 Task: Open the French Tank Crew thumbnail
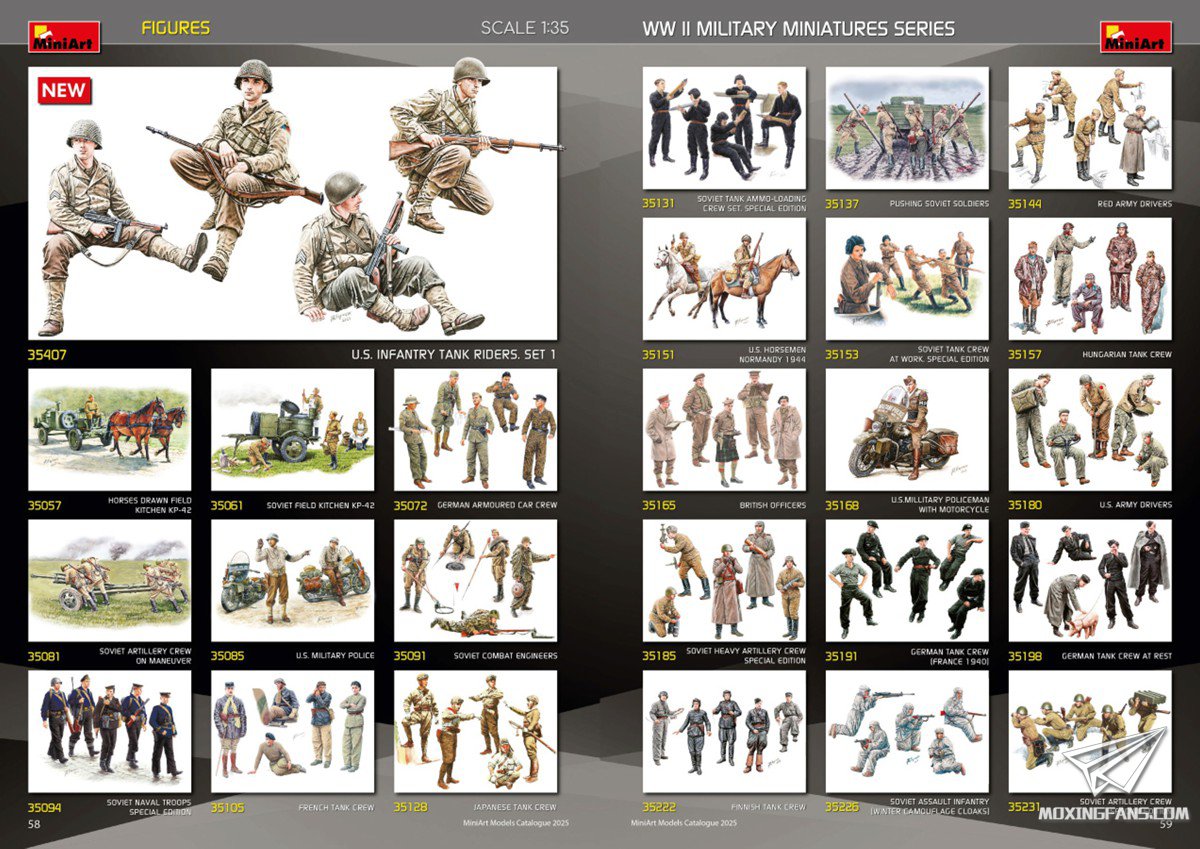[292, 732]
